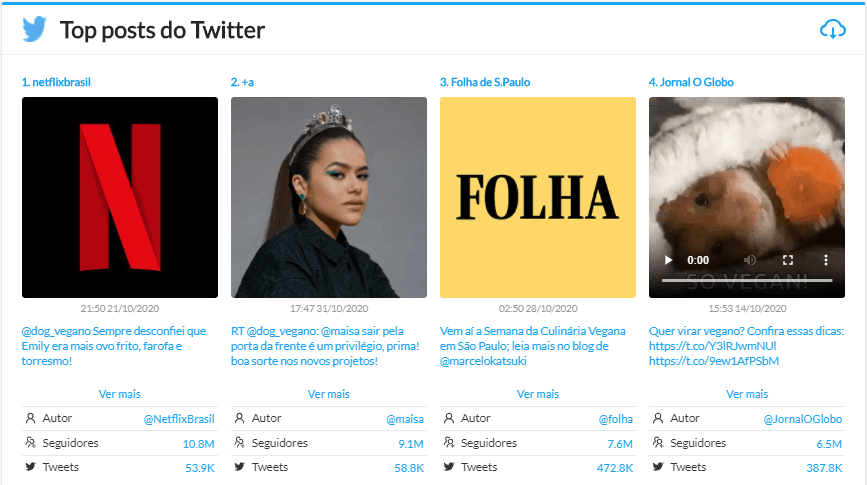Expand the maisa post with Ver mais

click(x=329, y=394)
